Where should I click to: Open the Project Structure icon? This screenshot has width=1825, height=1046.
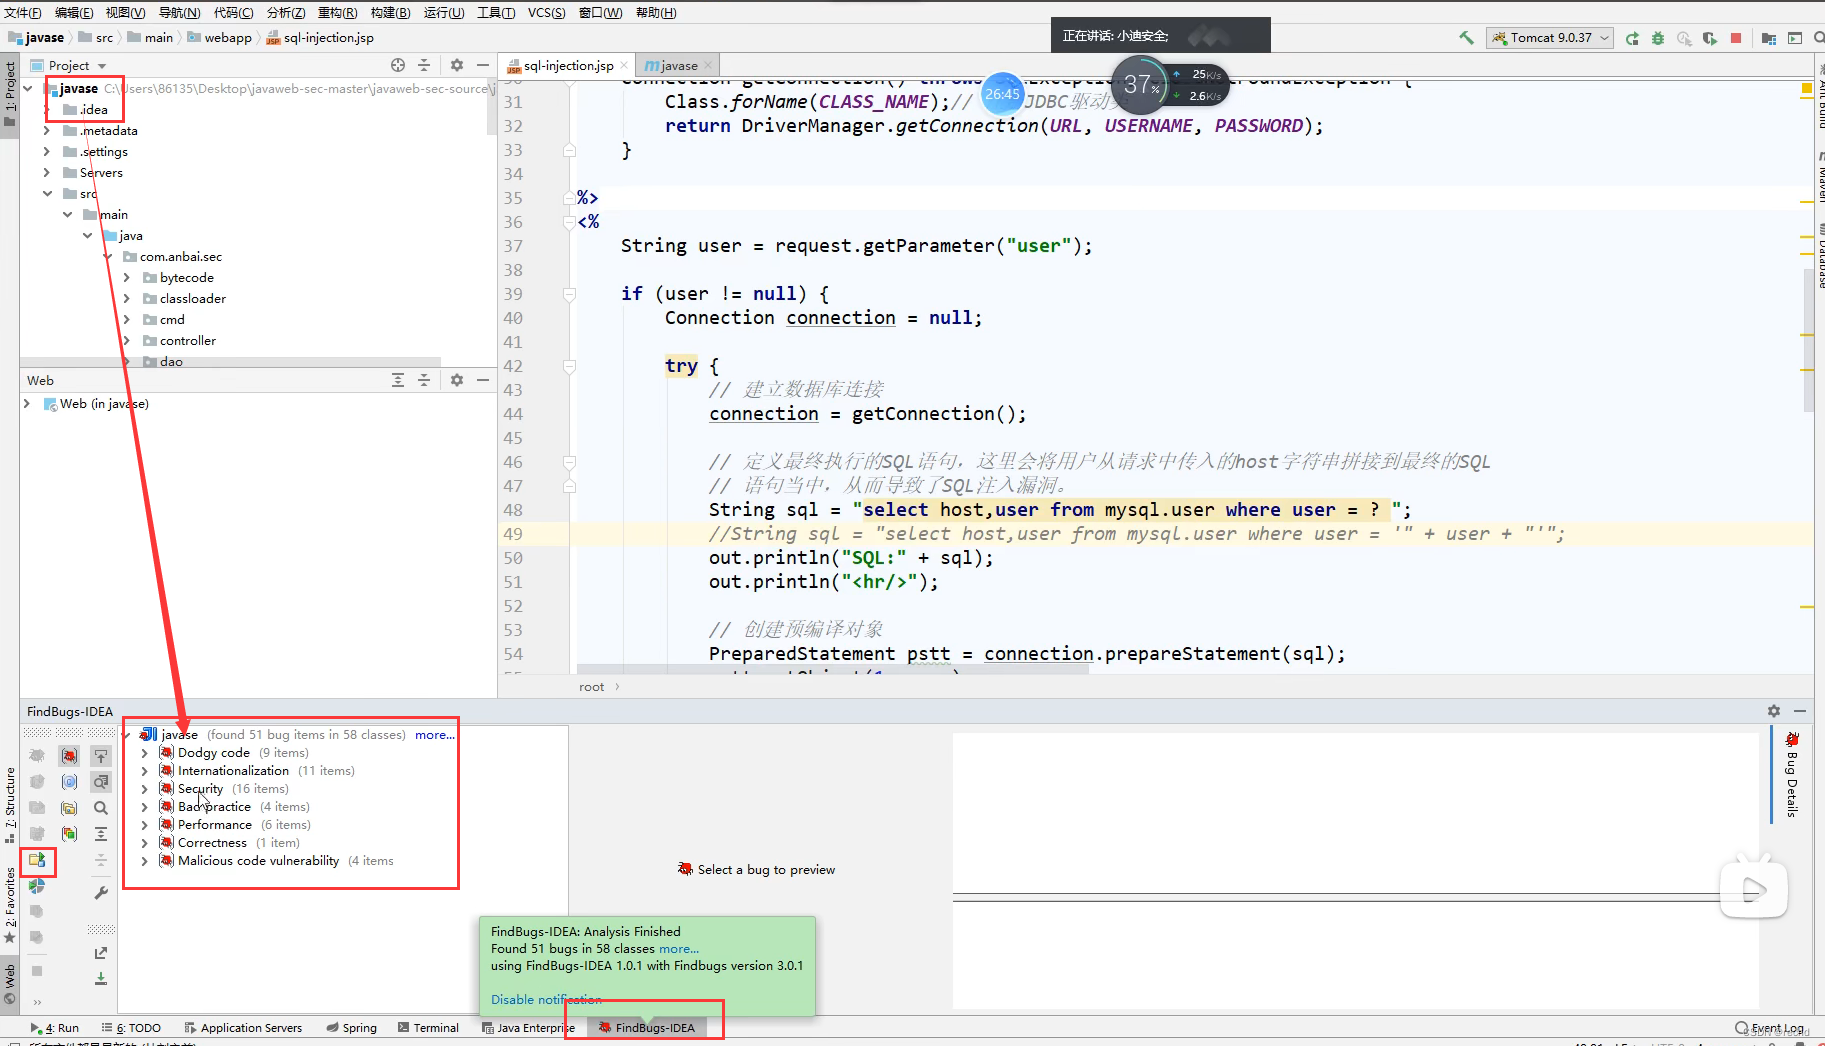1769,38
